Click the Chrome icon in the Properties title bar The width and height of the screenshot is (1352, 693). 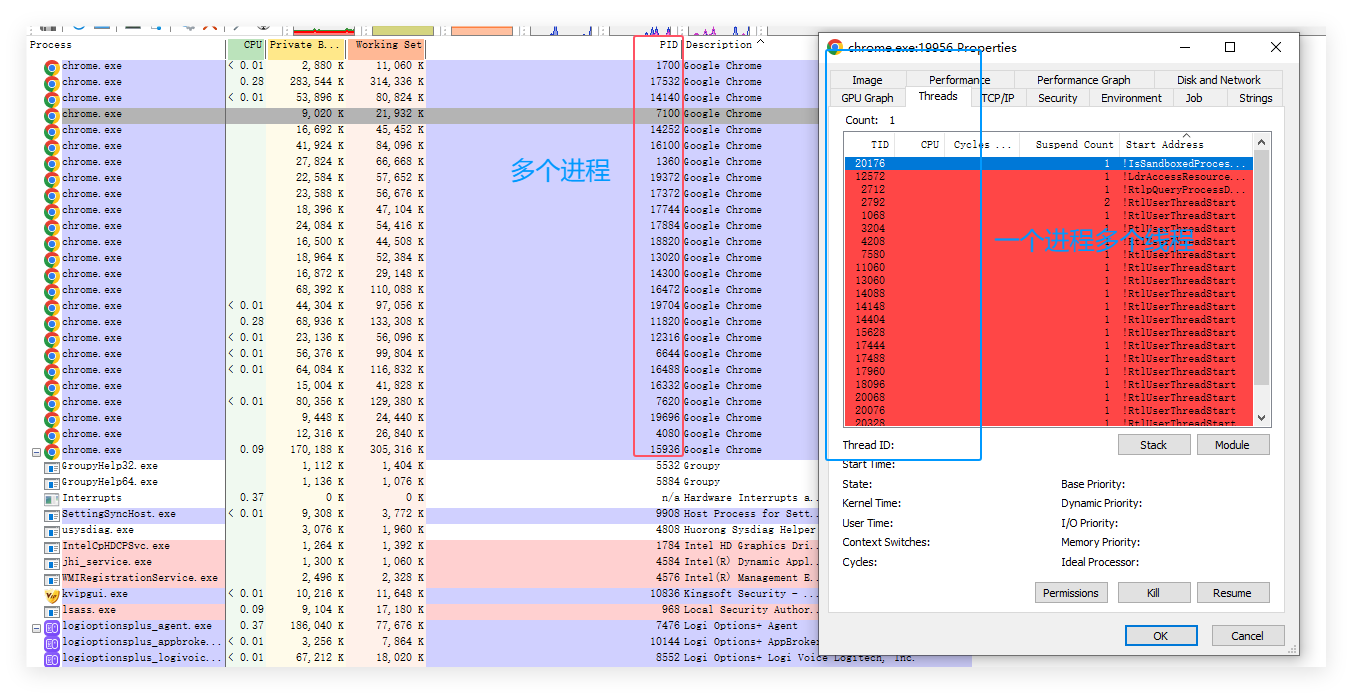835,47
